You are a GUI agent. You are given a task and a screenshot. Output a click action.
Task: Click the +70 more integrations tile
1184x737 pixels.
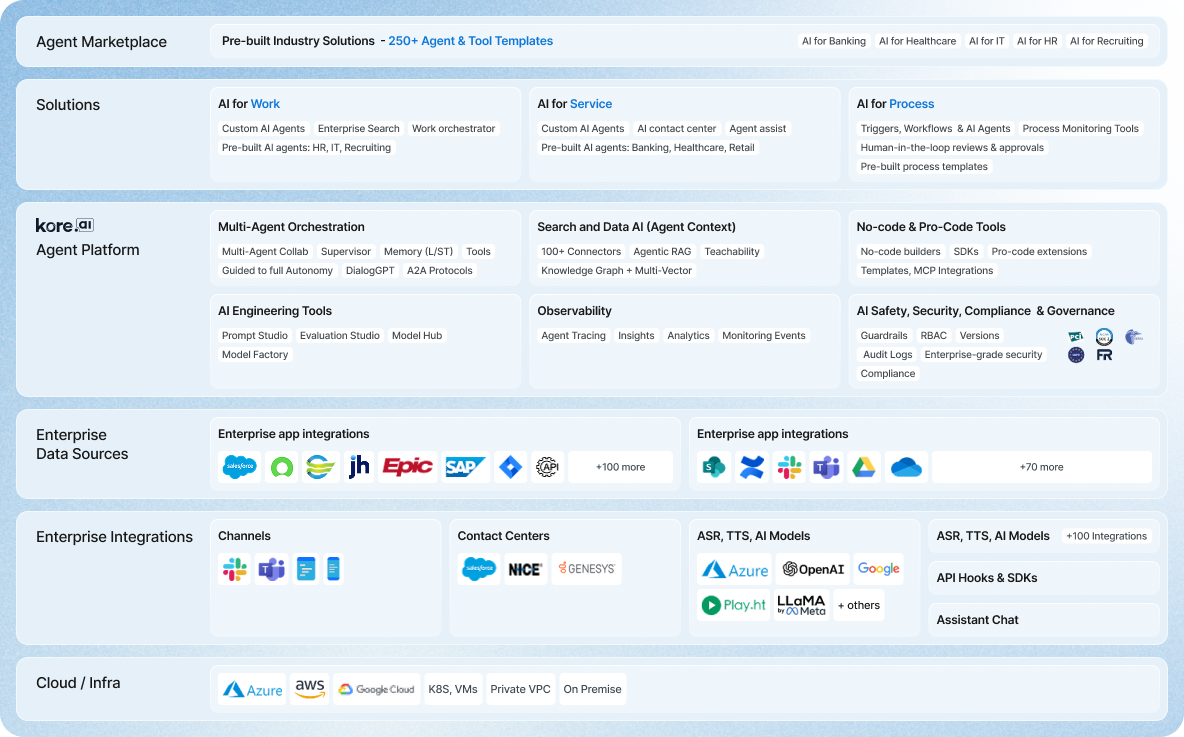coord(1041,467)
